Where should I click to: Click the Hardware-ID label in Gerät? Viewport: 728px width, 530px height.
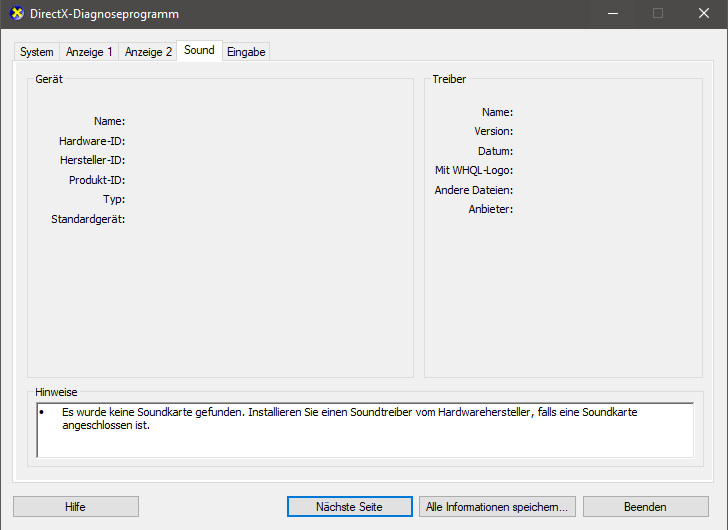click(x=92, y=141)
